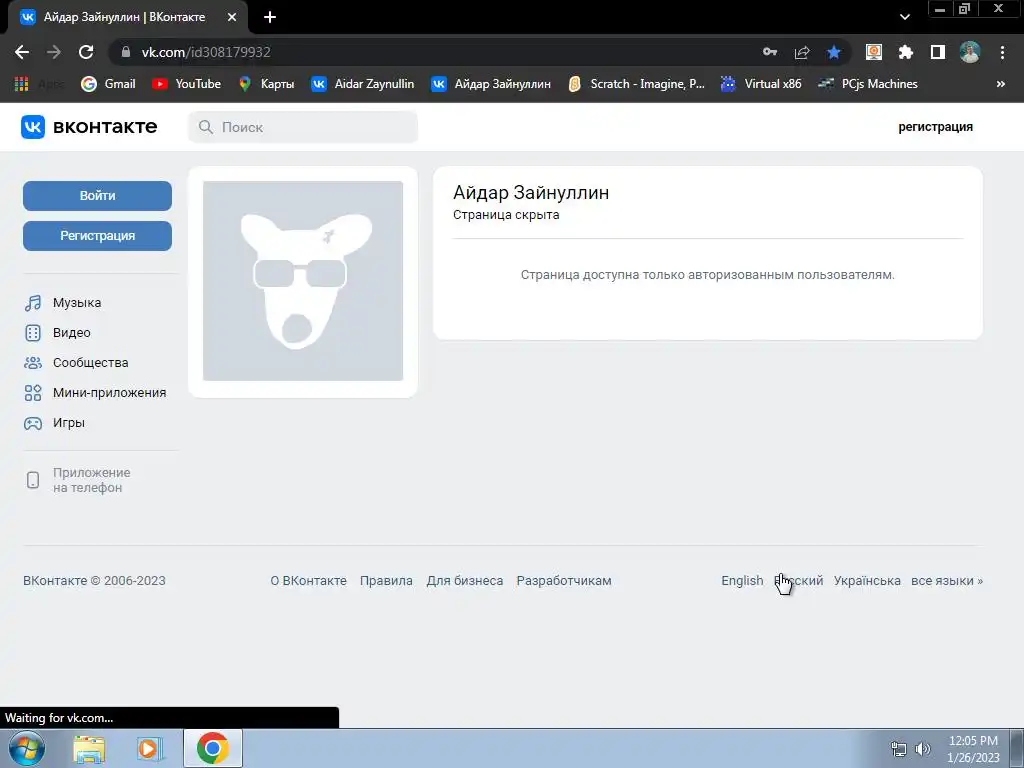
Task: Open media player from taskbar
Action: (150, 749)
